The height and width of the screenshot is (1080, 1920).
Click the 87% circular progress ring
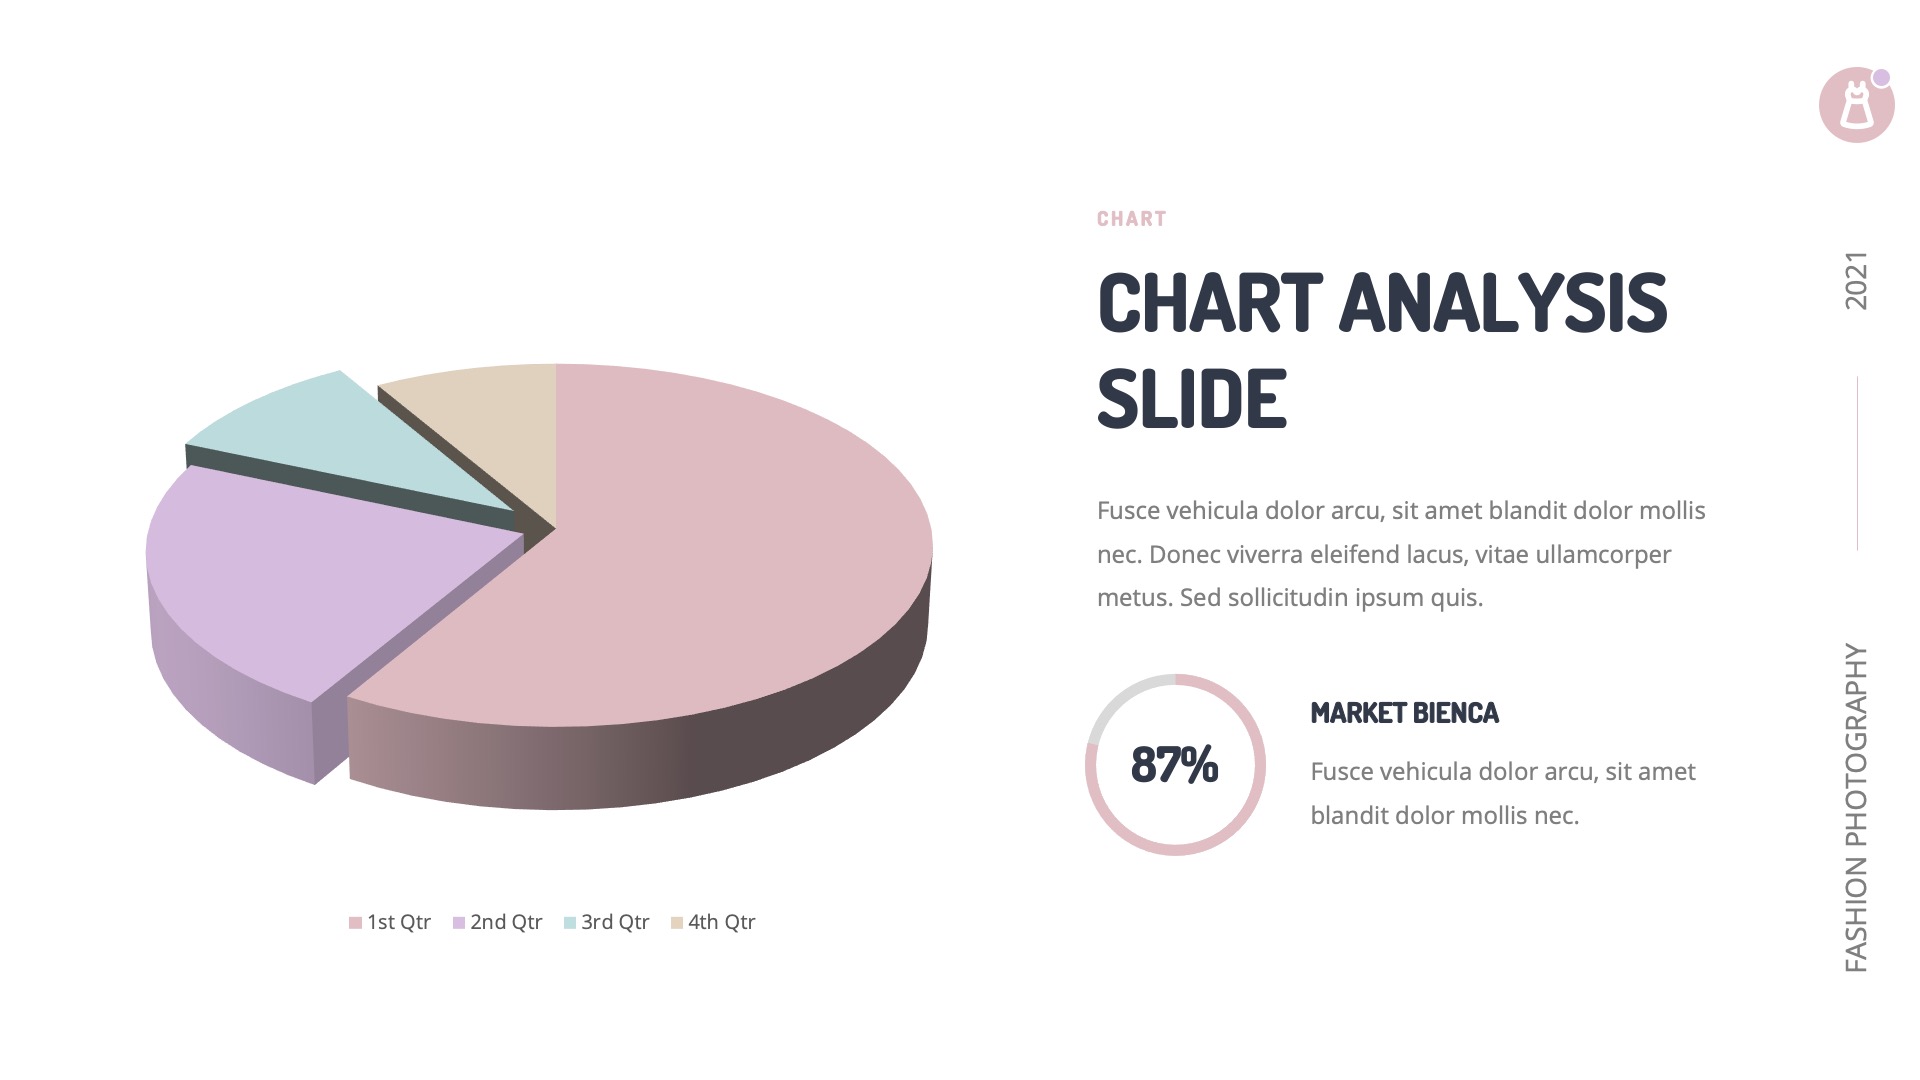[x=1175, y=765]
